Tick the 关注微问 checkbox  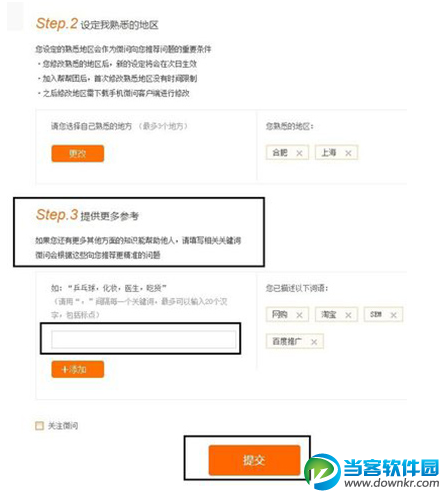tap(39, 426)
